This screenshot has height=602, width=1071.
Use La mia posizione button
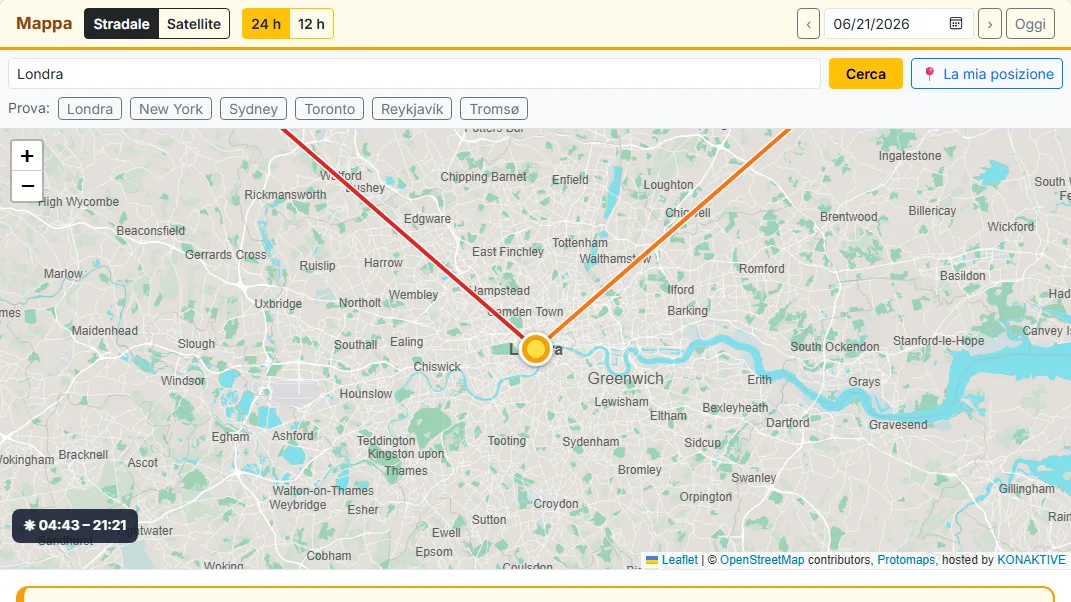pos(987,74)
